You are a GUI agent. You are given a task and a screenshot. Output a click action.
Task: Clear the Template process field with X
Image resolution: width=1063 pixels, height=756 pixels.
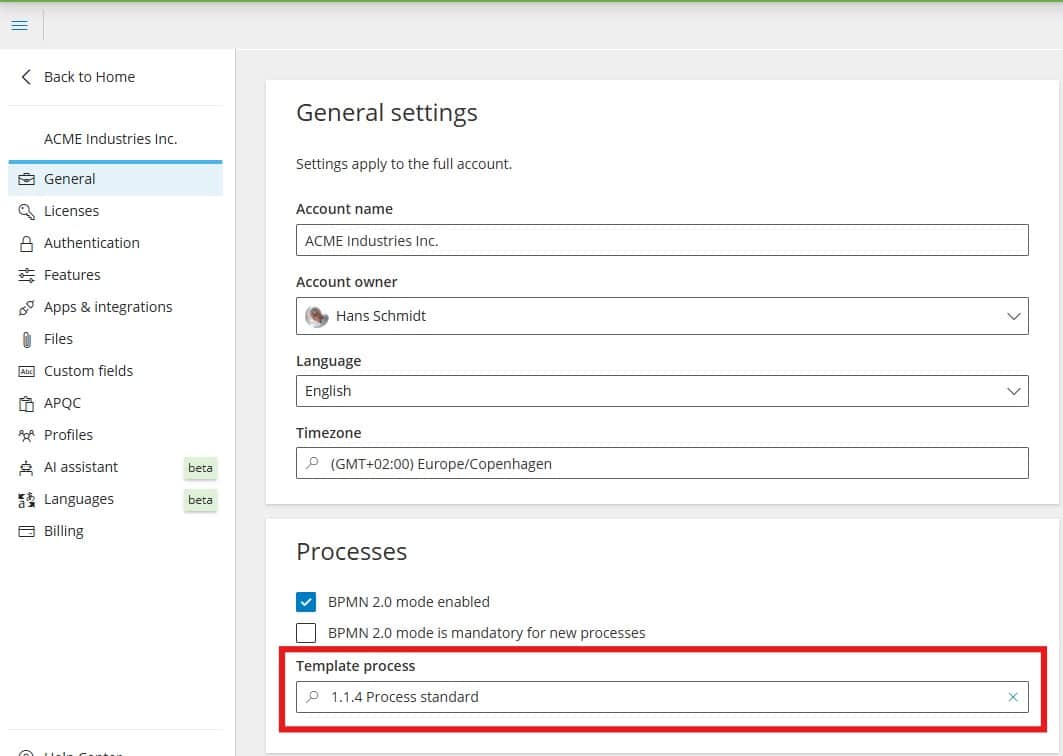[1012, 697]
